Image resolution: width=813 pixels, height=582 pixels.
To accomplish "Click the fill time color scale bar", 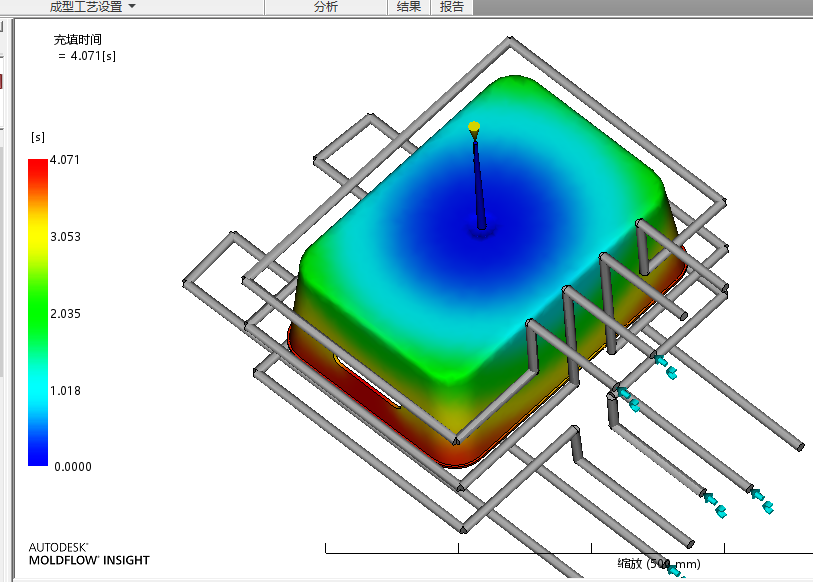I will [x=38, y=312].
